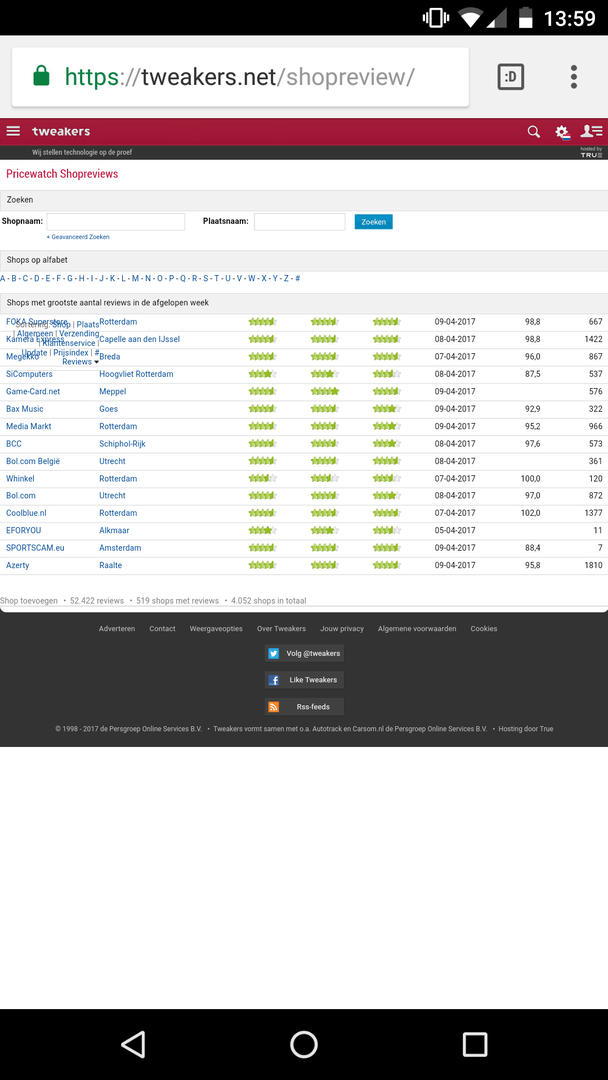
Task: Open the user profile icon
Action: pos(591,131)
